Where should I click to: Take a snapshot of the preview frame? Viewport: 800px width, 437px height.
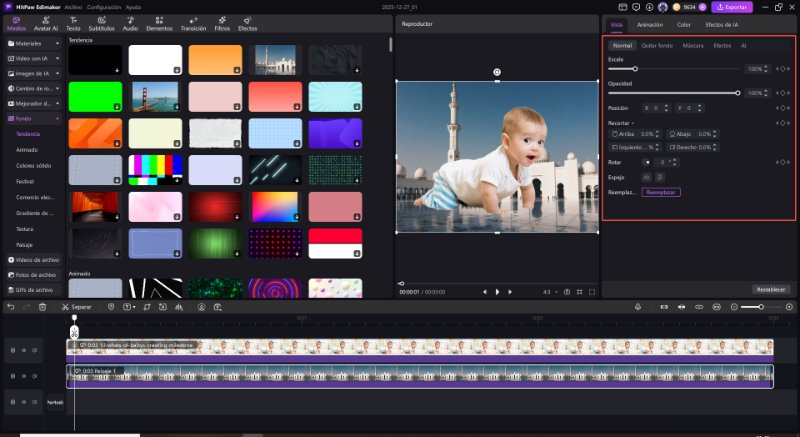click(x=567, y=292)
